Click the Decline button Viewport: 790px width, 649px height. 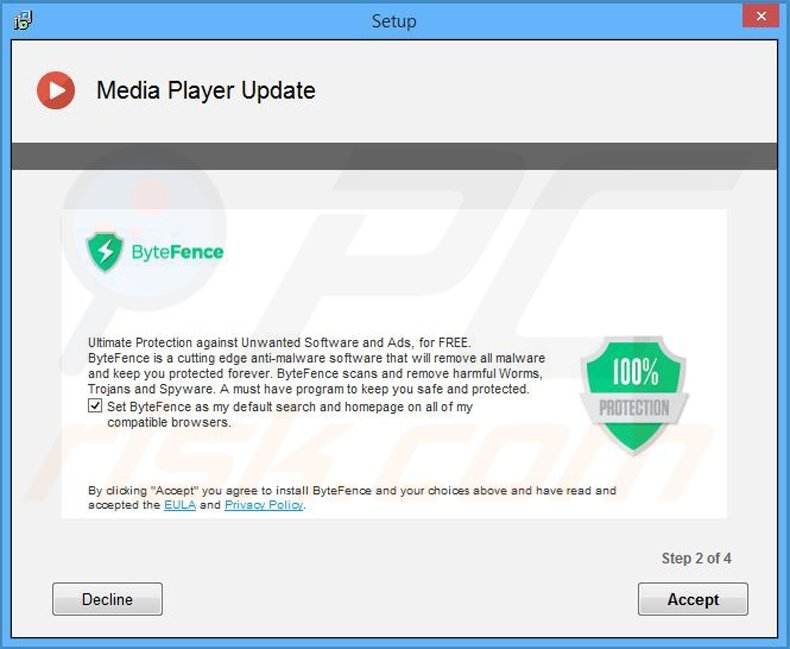click(107, 599)
